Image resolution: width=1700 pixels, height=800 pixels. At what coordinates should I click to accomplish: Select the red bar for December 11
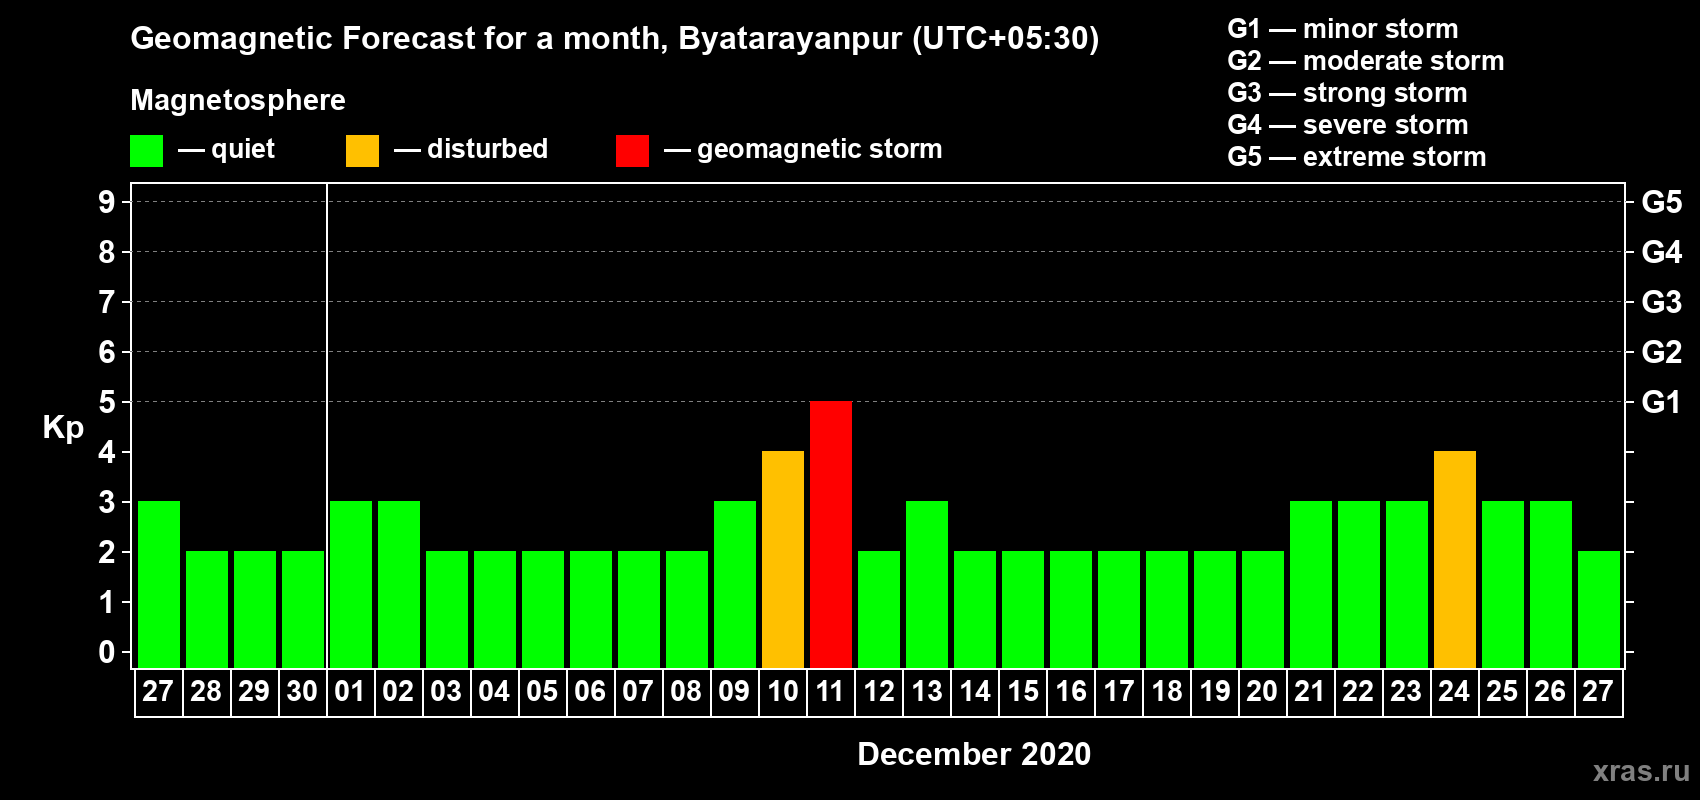(831, 534)
